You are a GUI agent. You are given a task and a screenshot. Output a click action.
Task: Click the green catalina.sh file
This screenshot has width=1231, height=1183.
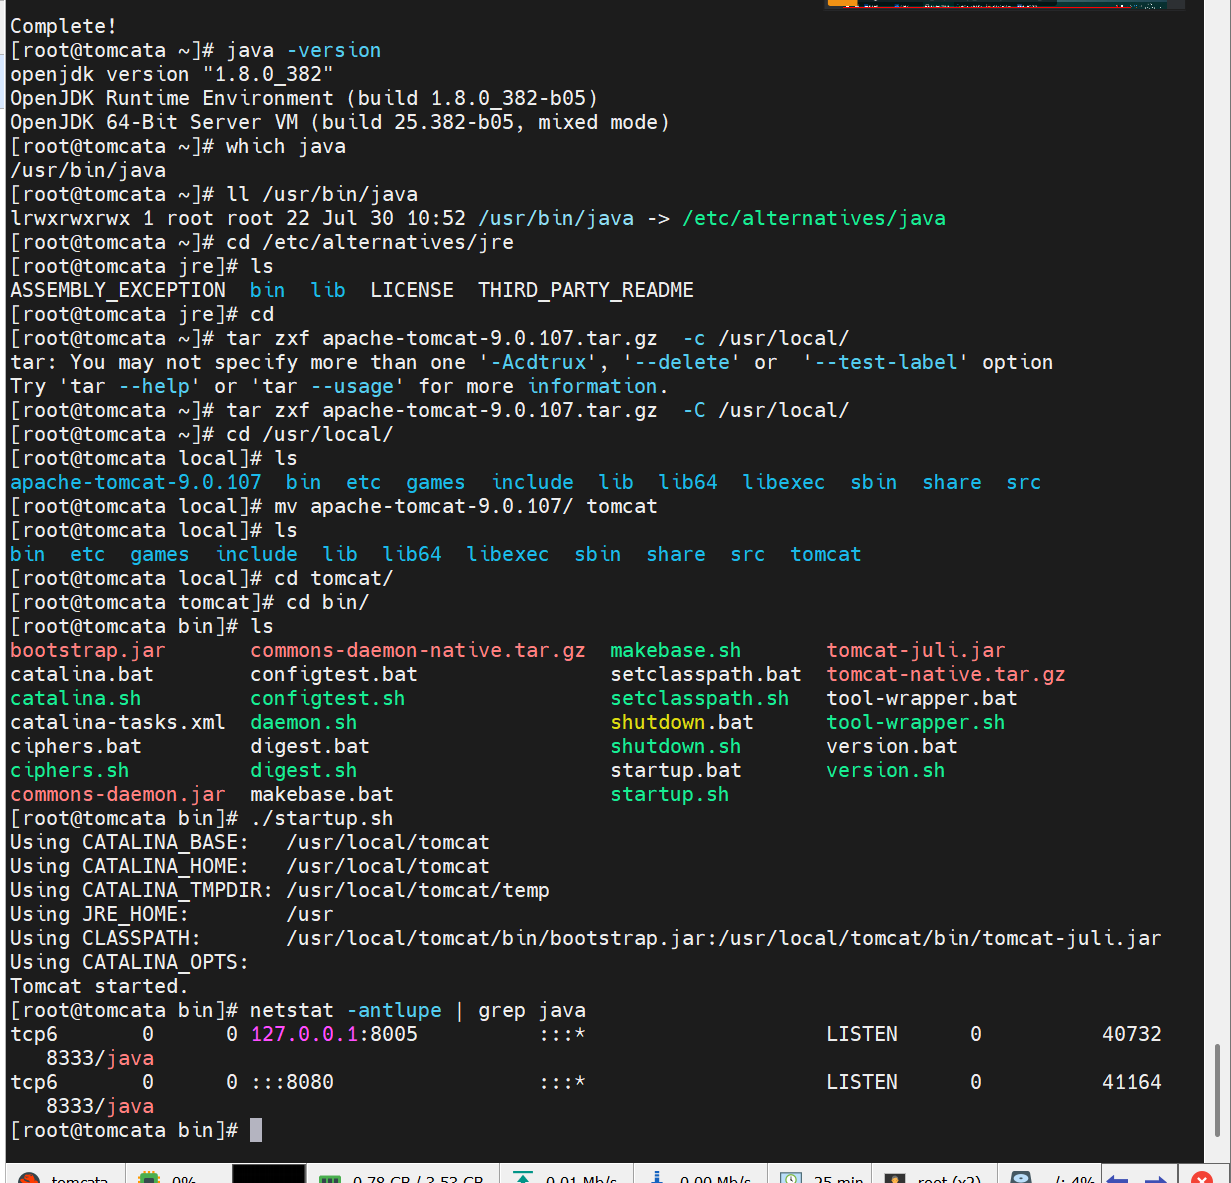pyautogui.click(x=76, y=698)
